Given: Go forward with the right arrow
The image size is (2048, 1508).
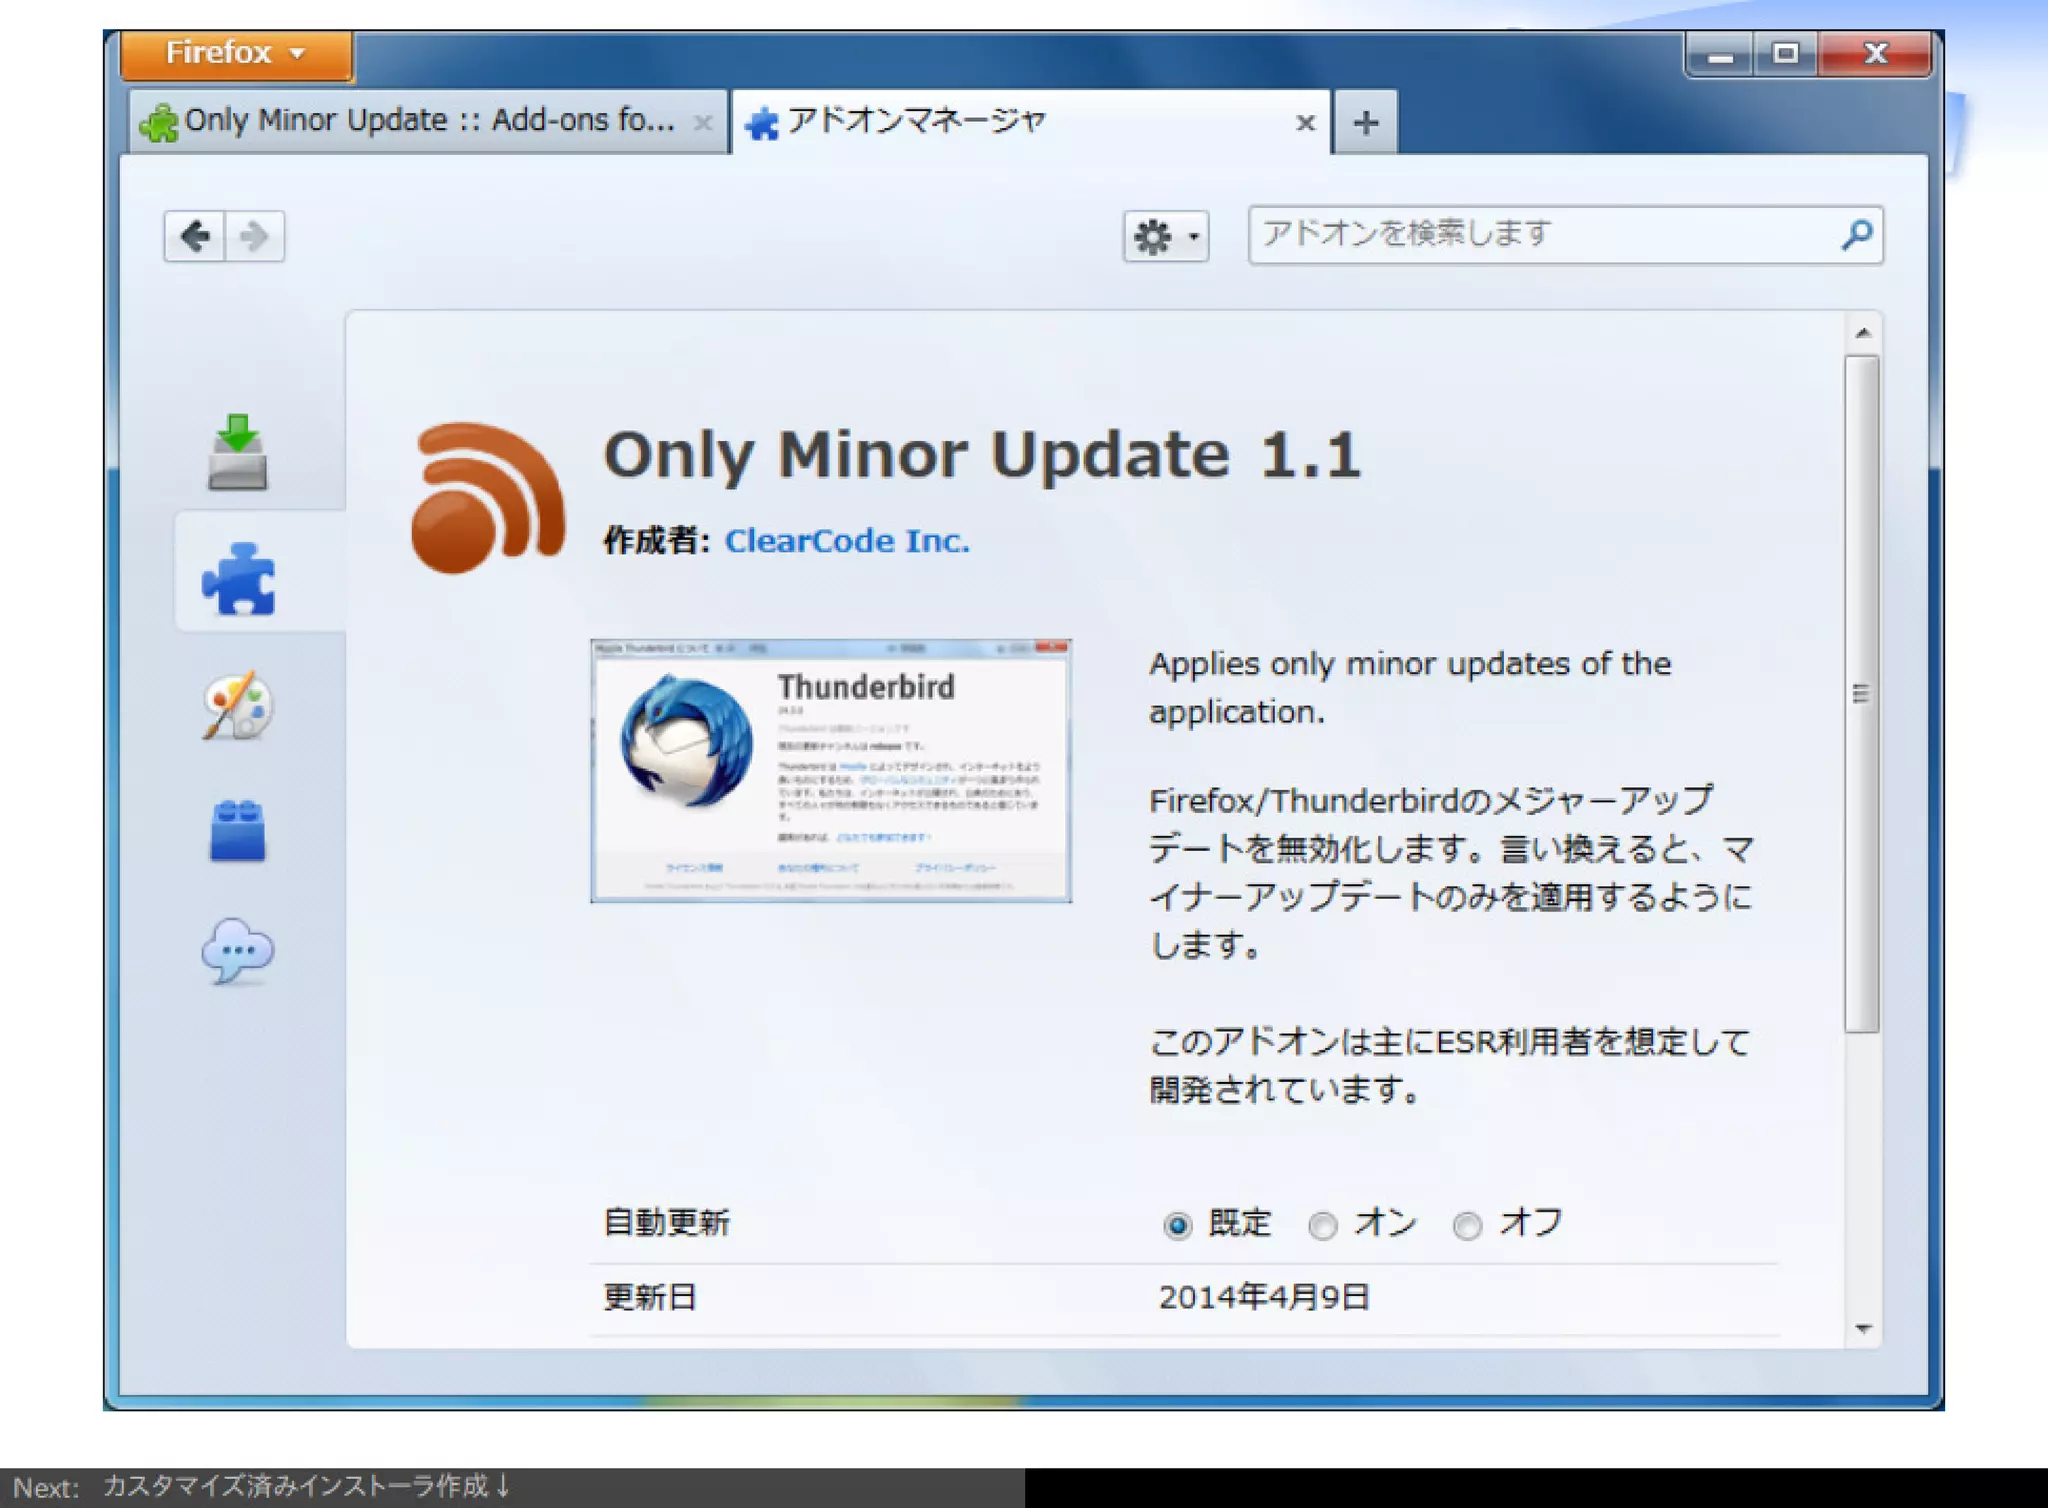Looking at the screenshot, I should coord(254,237).
